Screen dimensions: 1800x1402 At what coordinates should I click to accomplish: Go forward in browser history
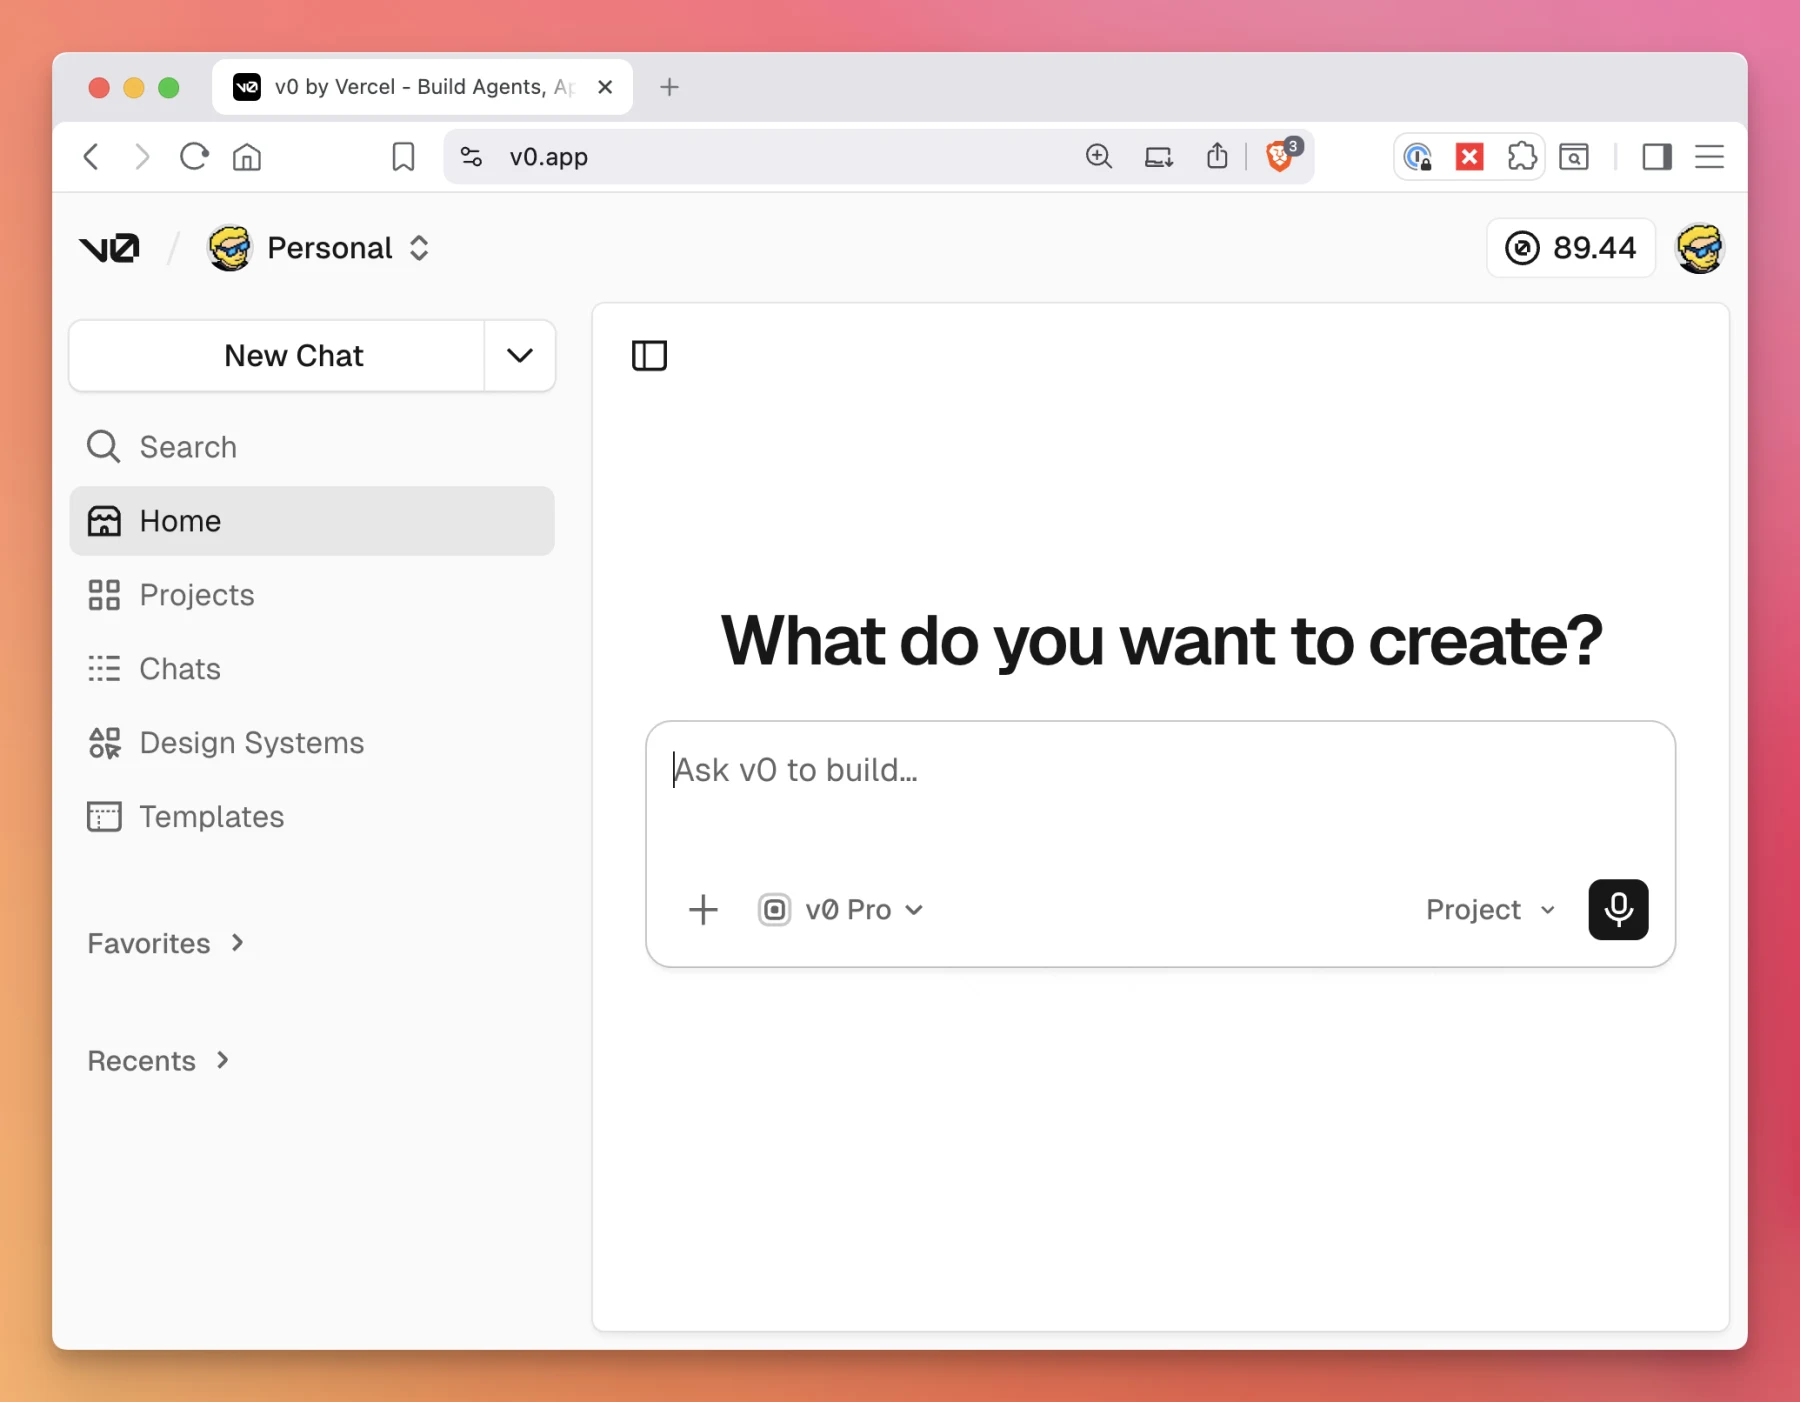[142, 157]
